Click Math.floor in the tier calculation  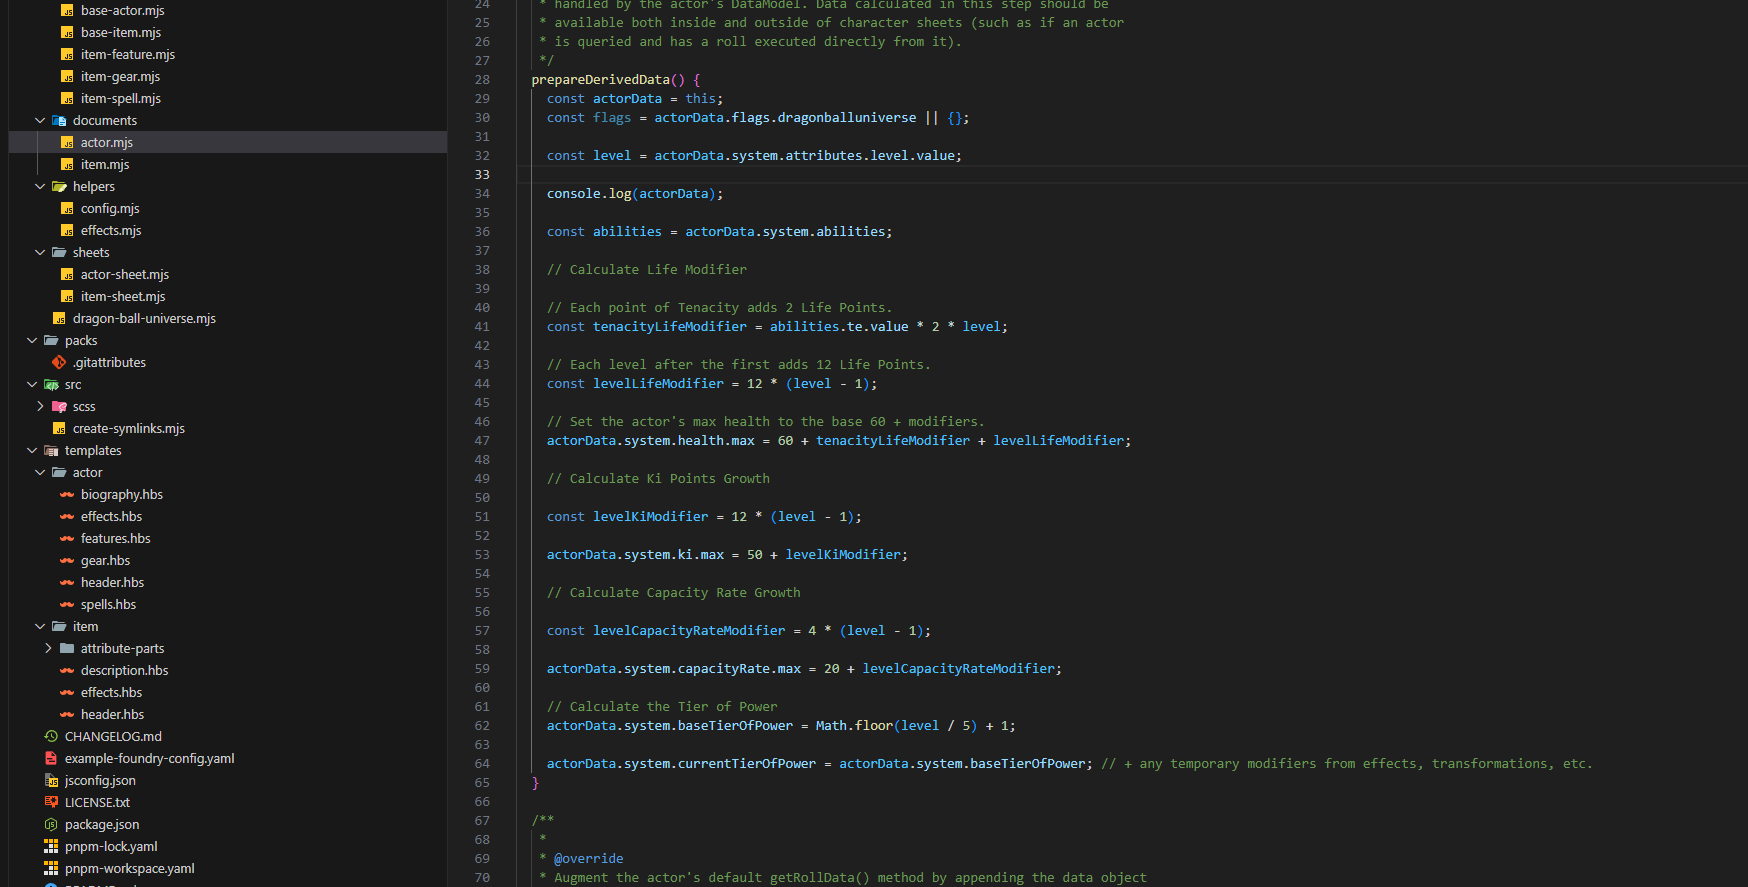tap(854, 725)
